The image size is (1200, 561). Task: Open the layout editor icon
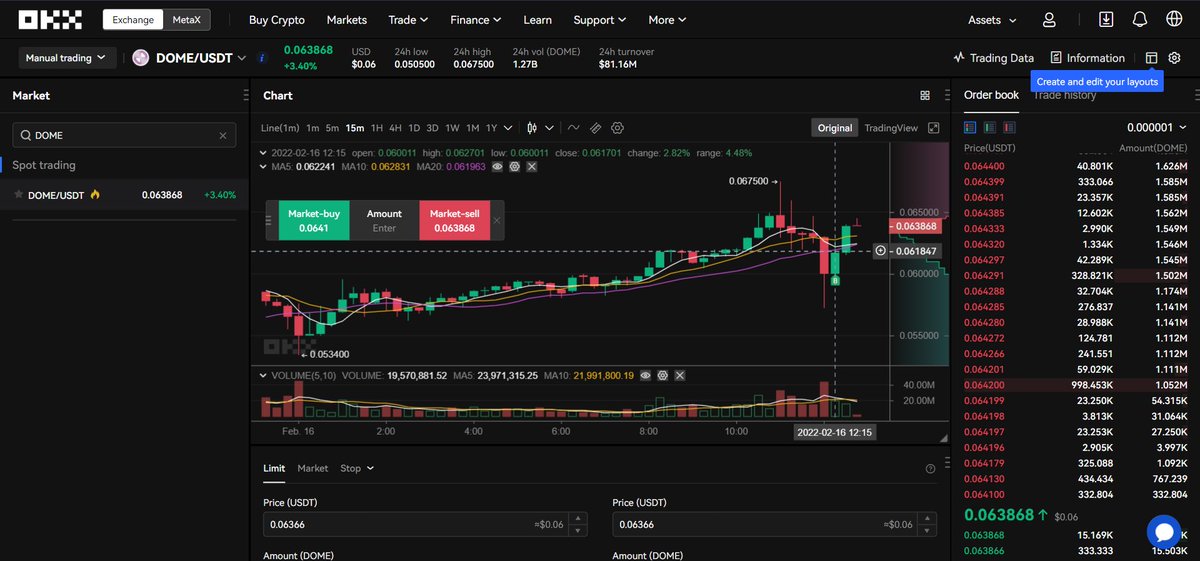tap(1151, 58)
